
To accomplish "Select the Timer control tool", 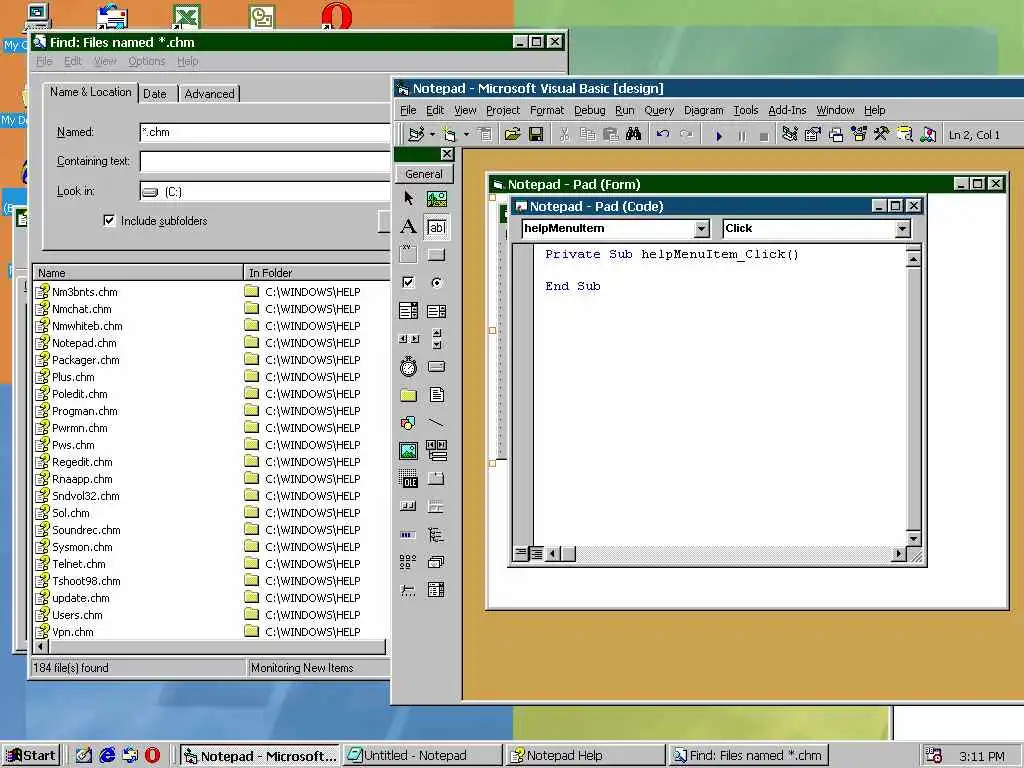I will (409, 367).
